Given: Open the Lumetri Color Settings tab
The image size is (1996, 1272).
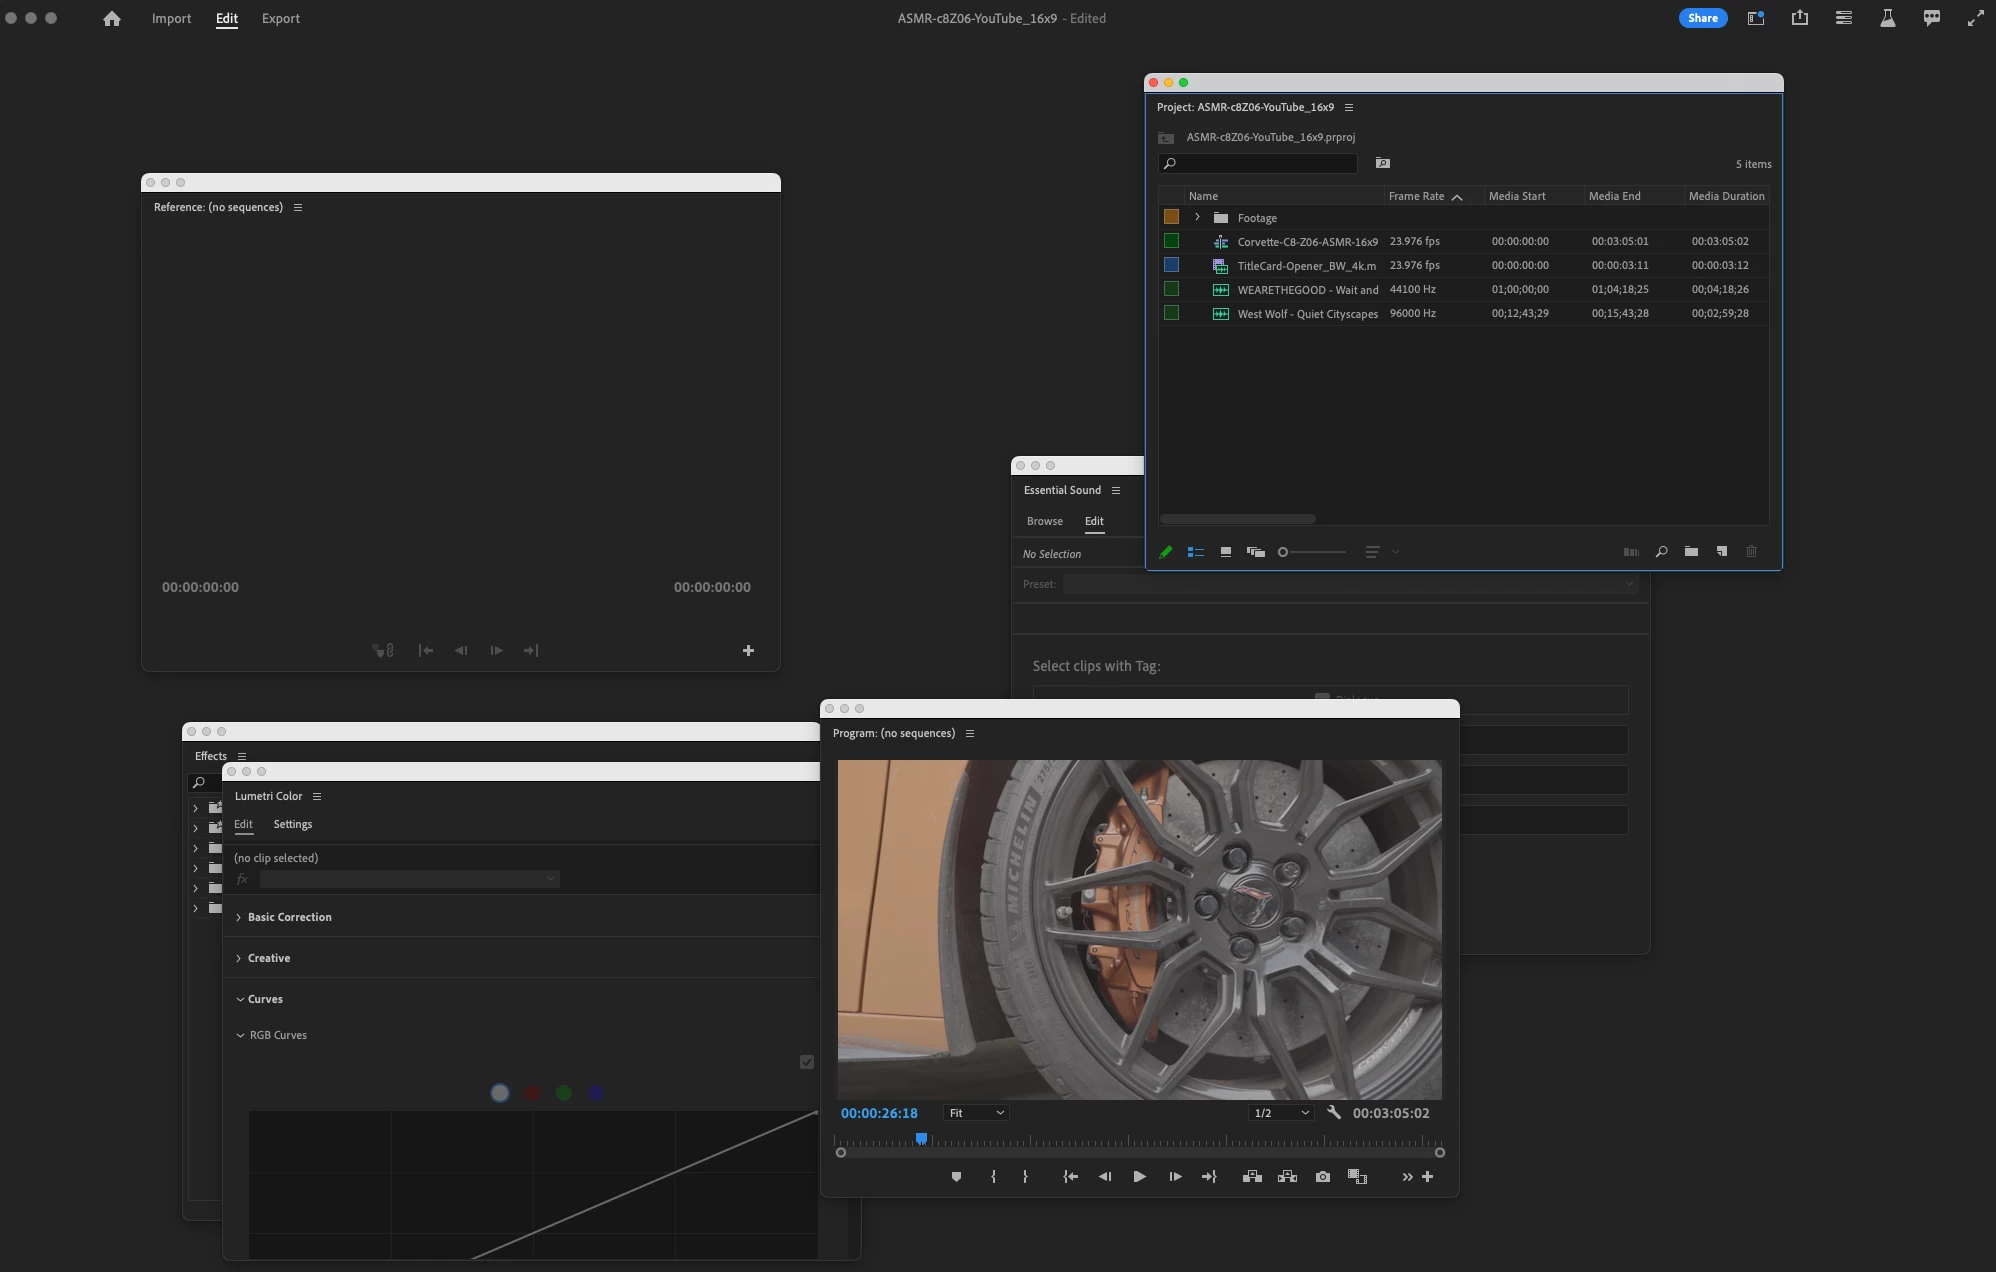Looking at the screenshot, I should click(x=292, y=824).
